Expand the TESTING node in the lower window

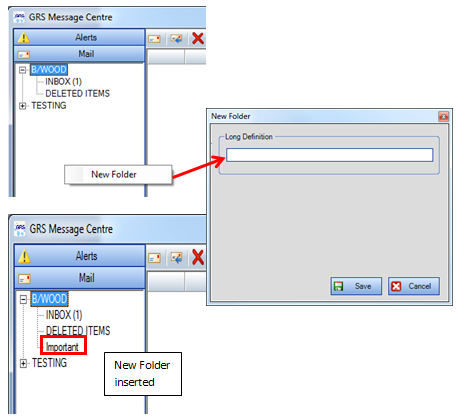[23, 363]
